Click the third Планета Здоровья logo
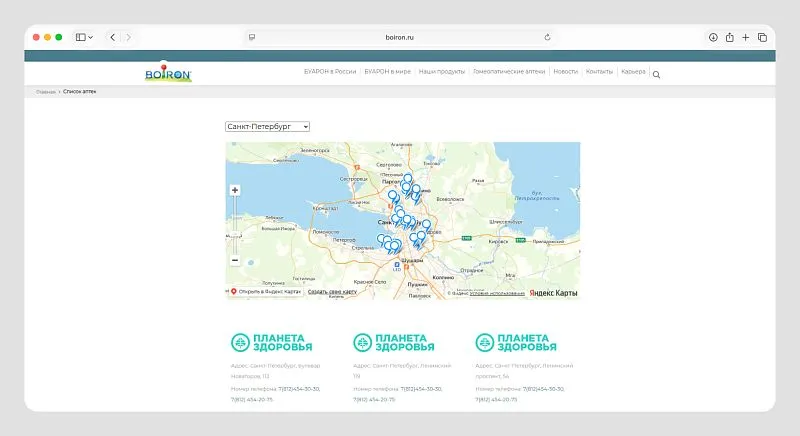 [x=516, y=343]
